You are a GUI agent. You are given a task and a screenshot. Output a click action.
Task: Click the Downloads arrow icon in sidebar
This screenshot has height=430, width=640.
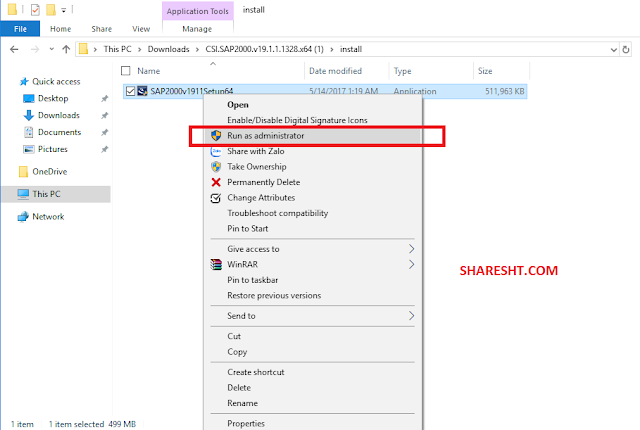(x=29, y=115)
